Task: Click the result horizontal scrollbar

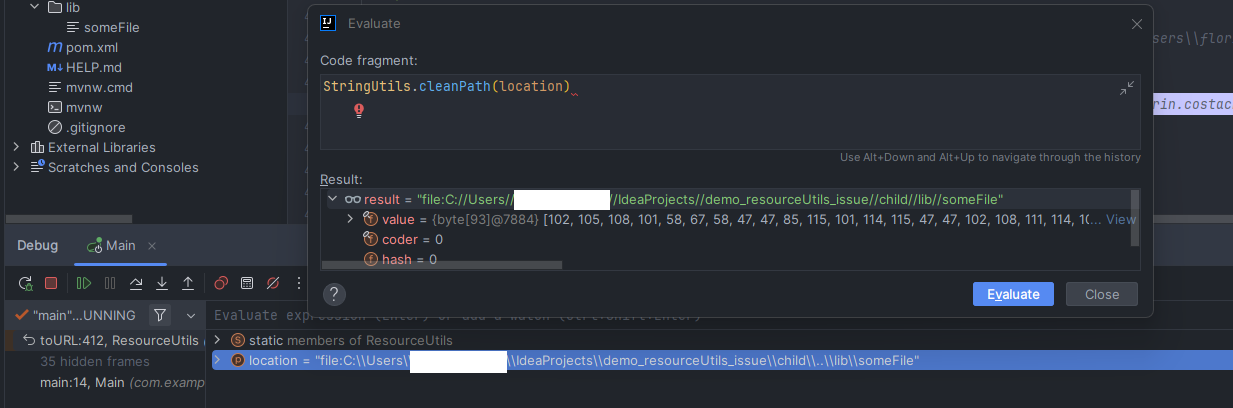Action: [442, 265]
